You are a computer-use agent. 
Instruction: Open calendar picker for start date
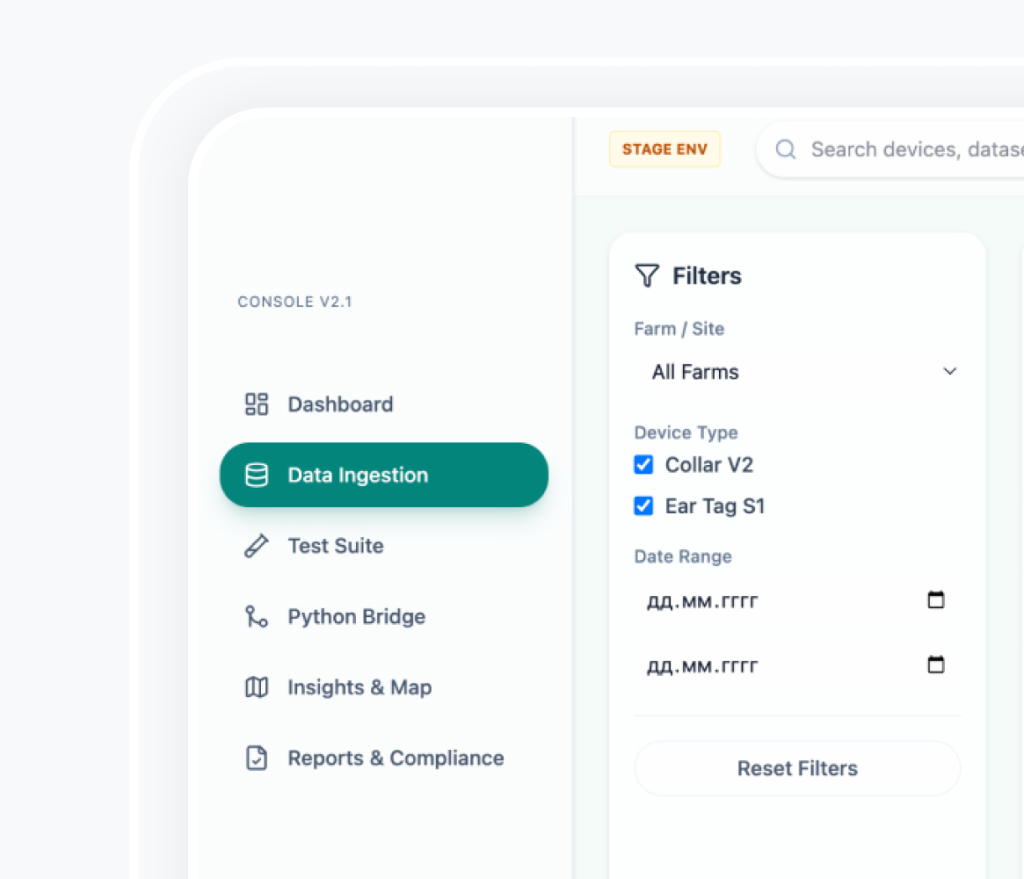pyautogui.click(x=936, y=600)
